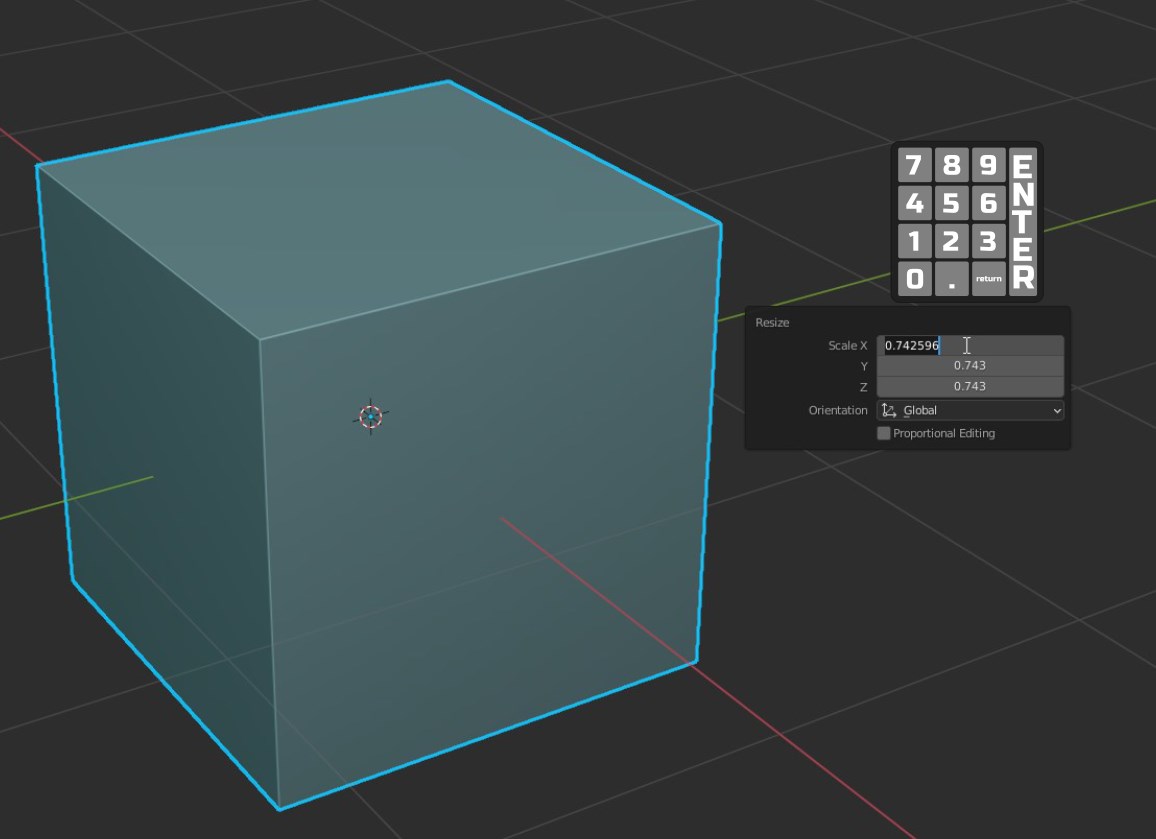The image size is (1156, 839).
Task: Click the chevron arrow of the Orientation dropdown
Action: tap(1056, 411)
